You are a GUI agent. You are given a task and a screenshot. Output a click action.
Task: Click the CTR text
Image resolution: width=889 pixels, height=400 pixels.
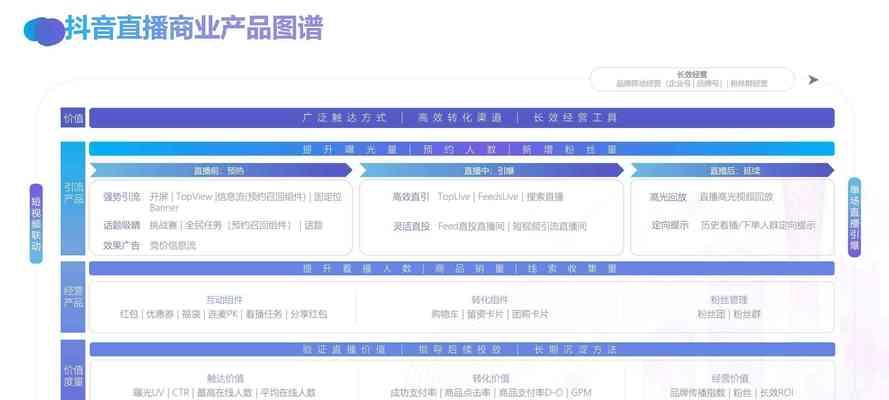(180, 393)
